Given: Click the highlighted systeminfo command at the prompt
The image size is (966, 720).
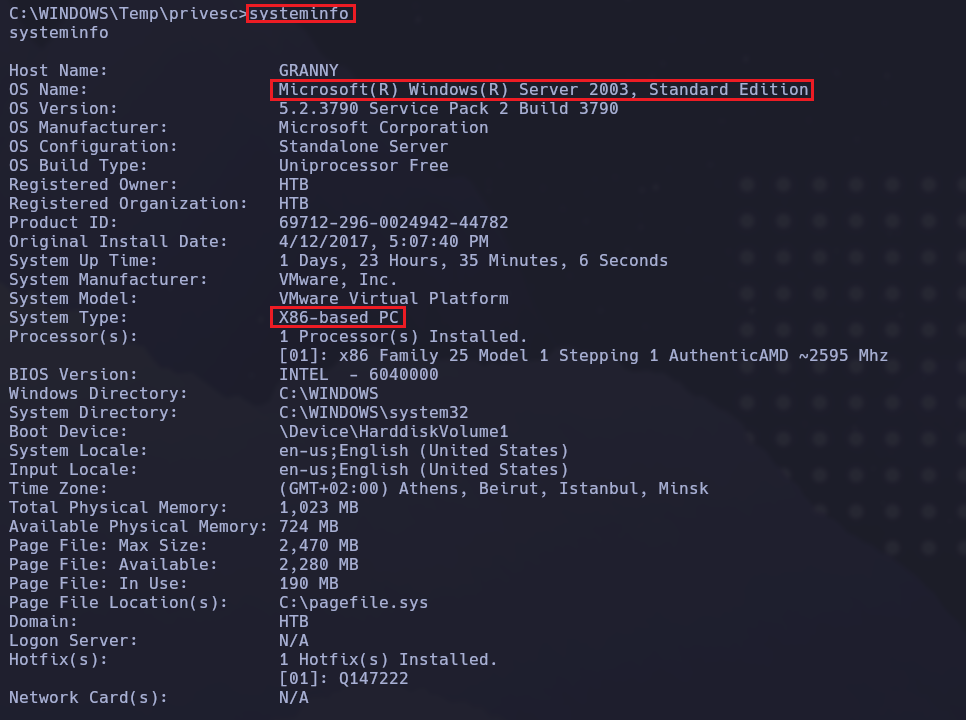Looking at the screenshot, I should click(x=300, y=14).
